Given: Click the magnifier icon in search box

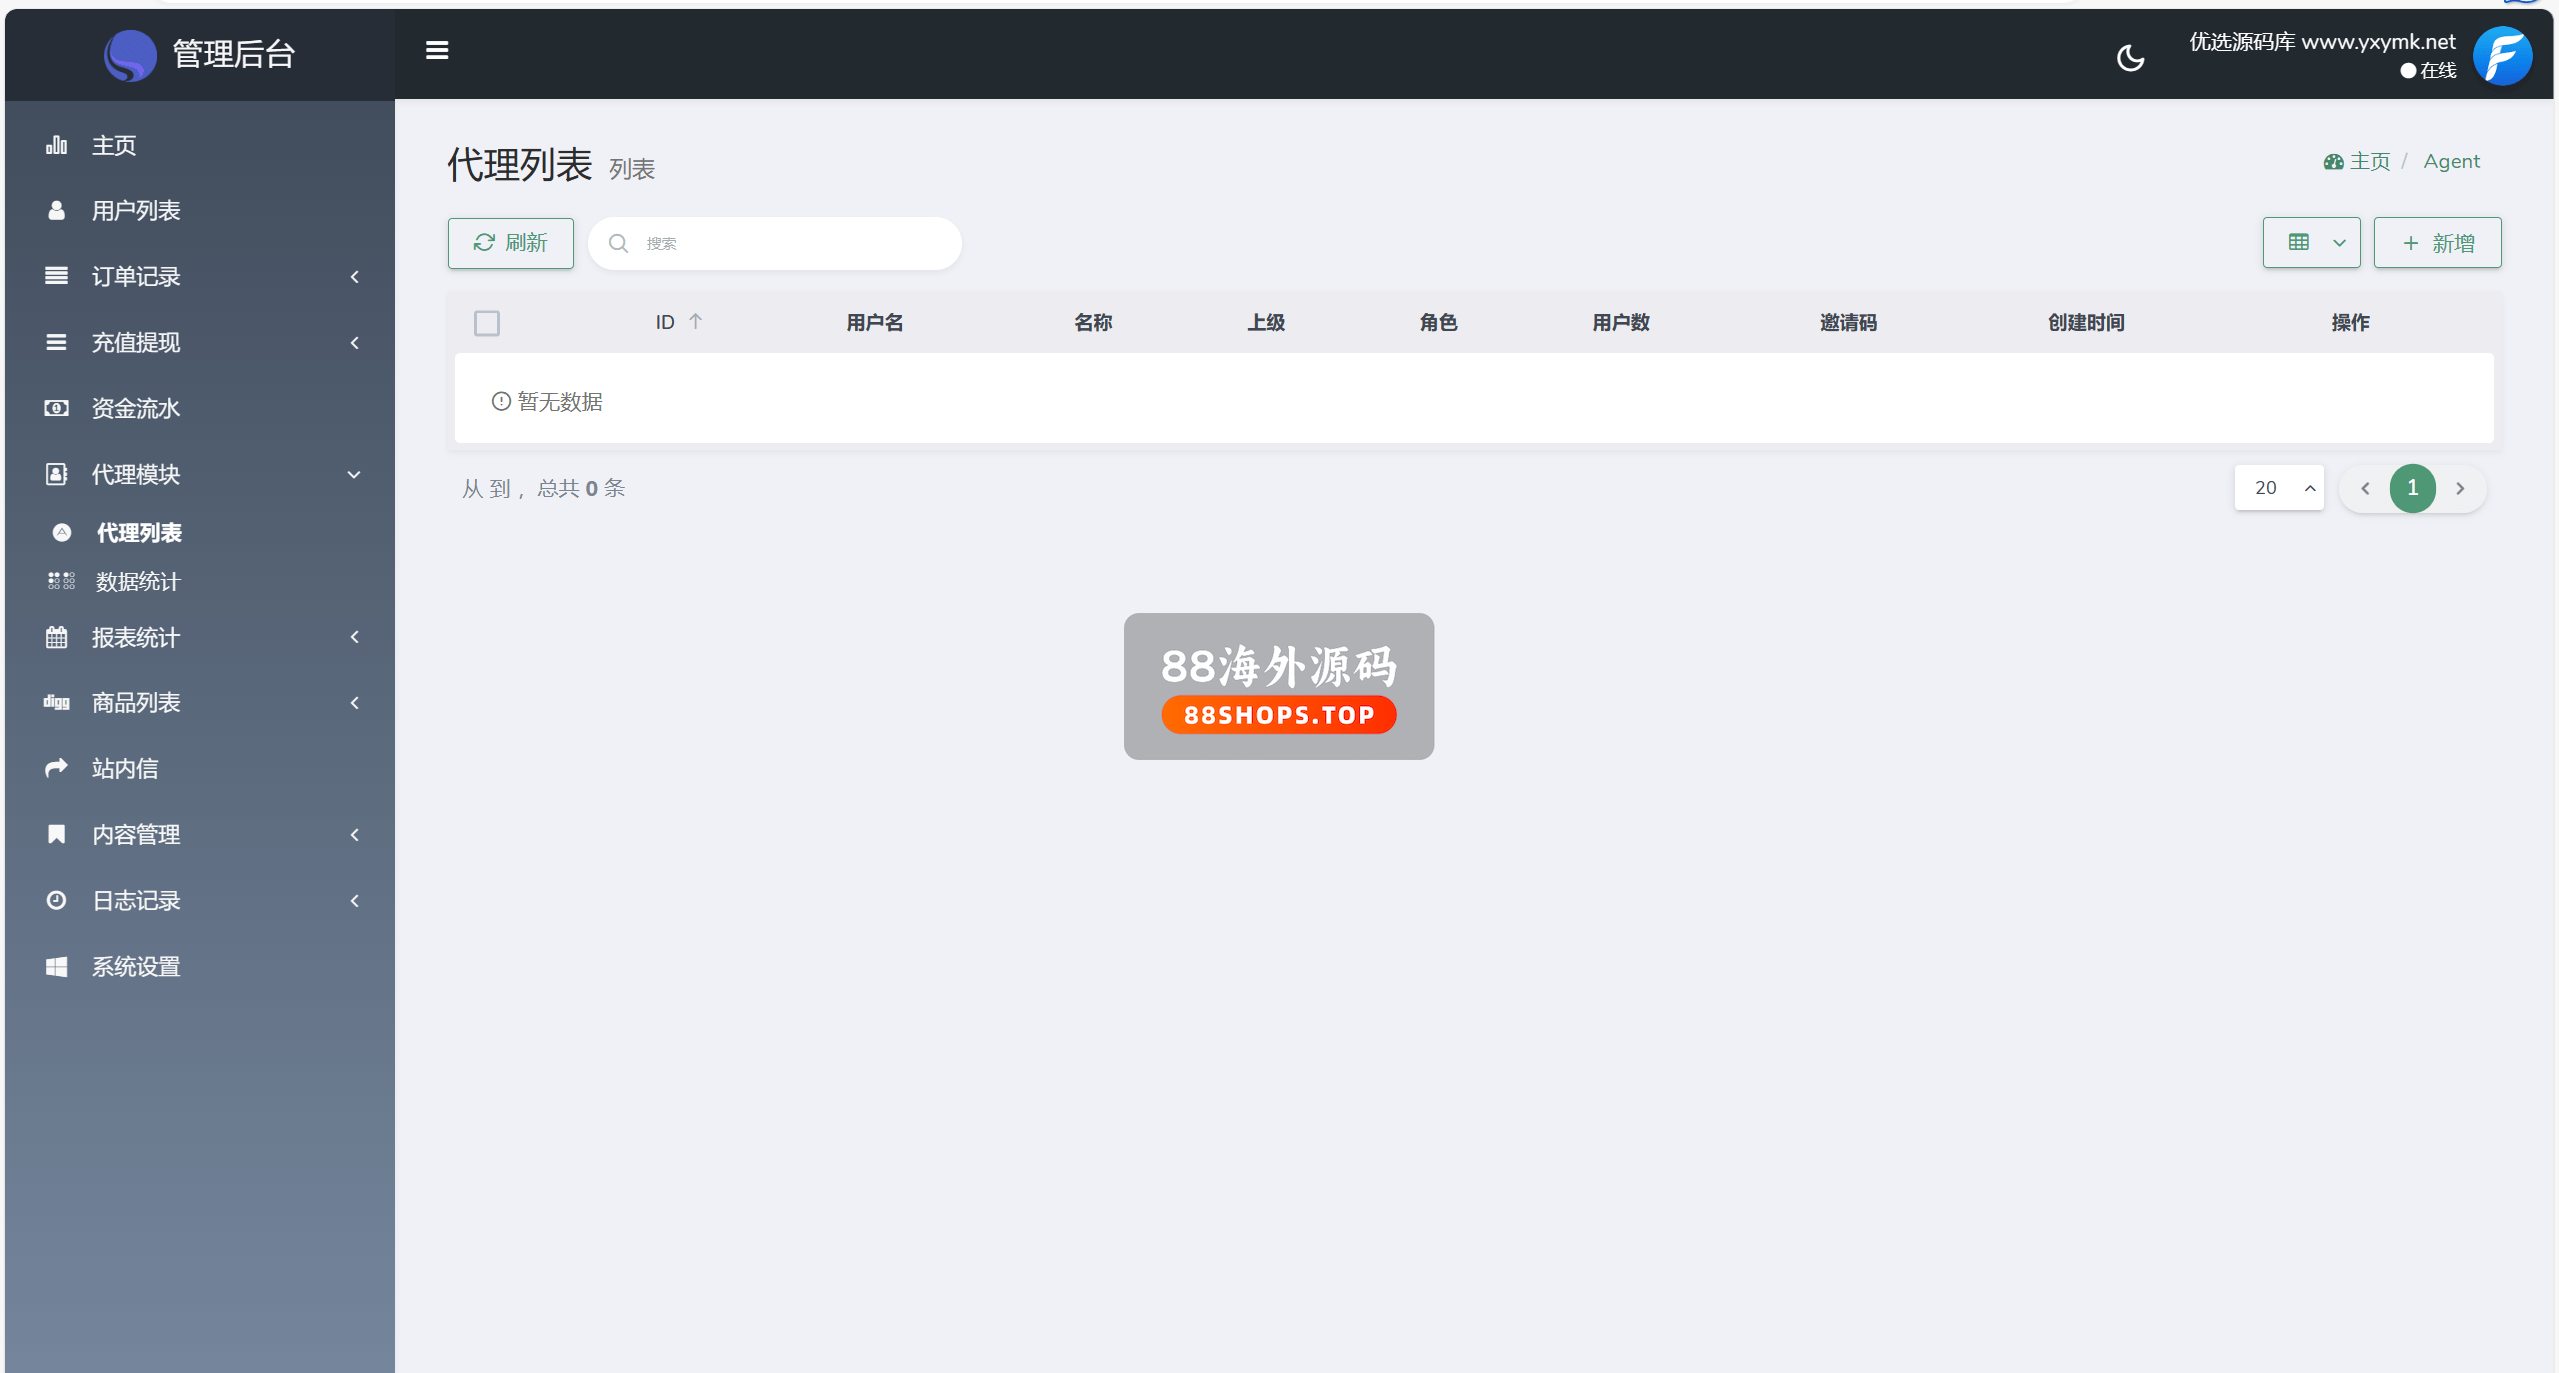Looking at the screenshot, I should click(618, 243).
